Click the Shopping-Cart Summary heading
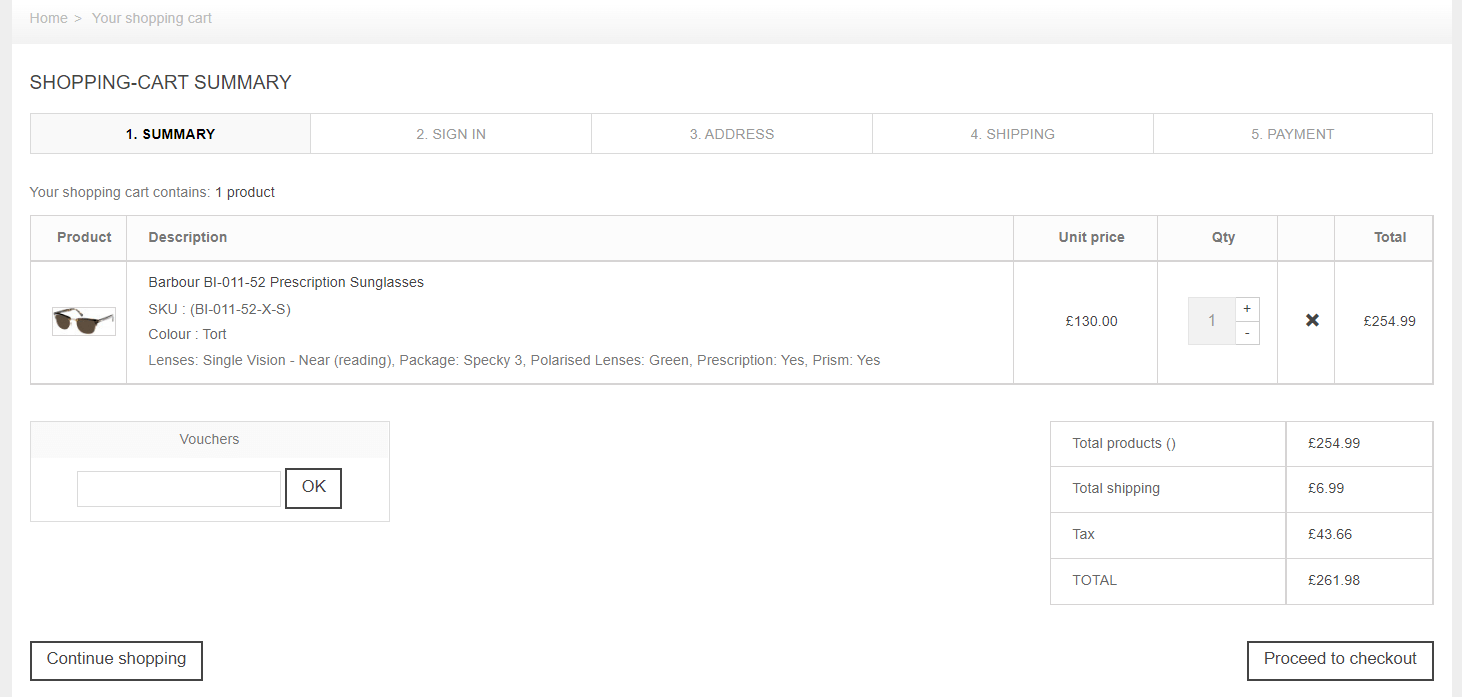The image size is (1462, 697). coord(160,82)
